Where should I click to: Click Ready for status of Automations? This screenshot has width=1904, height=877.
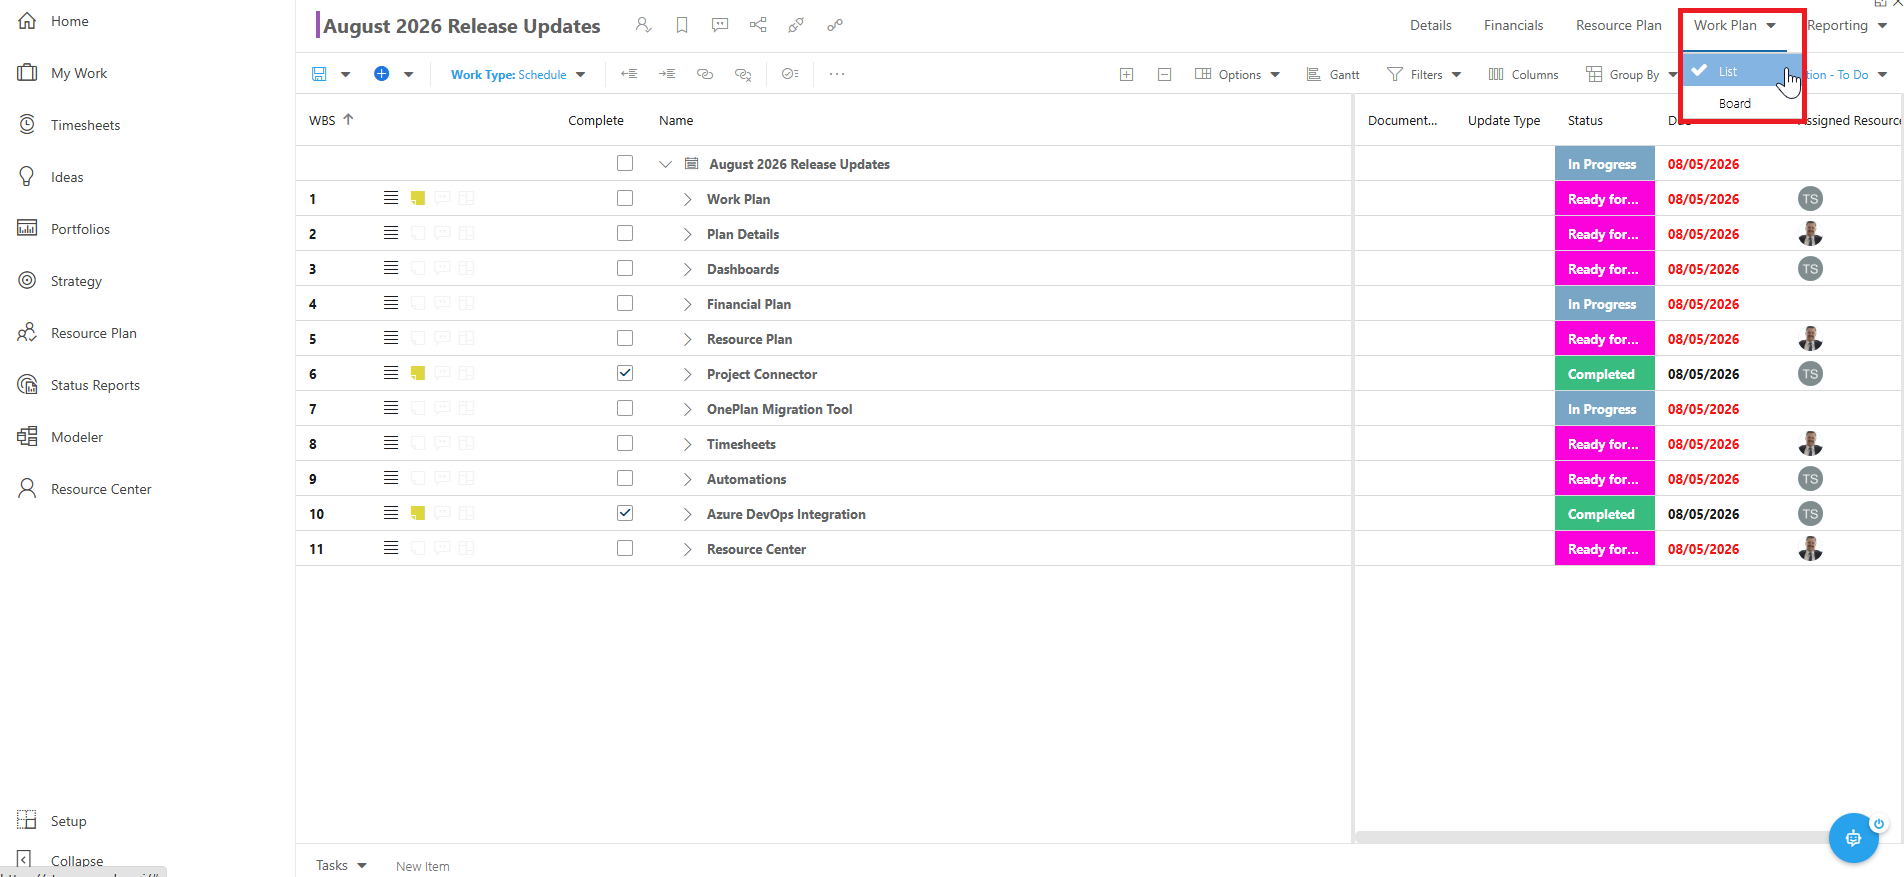tap(1604, 479)
